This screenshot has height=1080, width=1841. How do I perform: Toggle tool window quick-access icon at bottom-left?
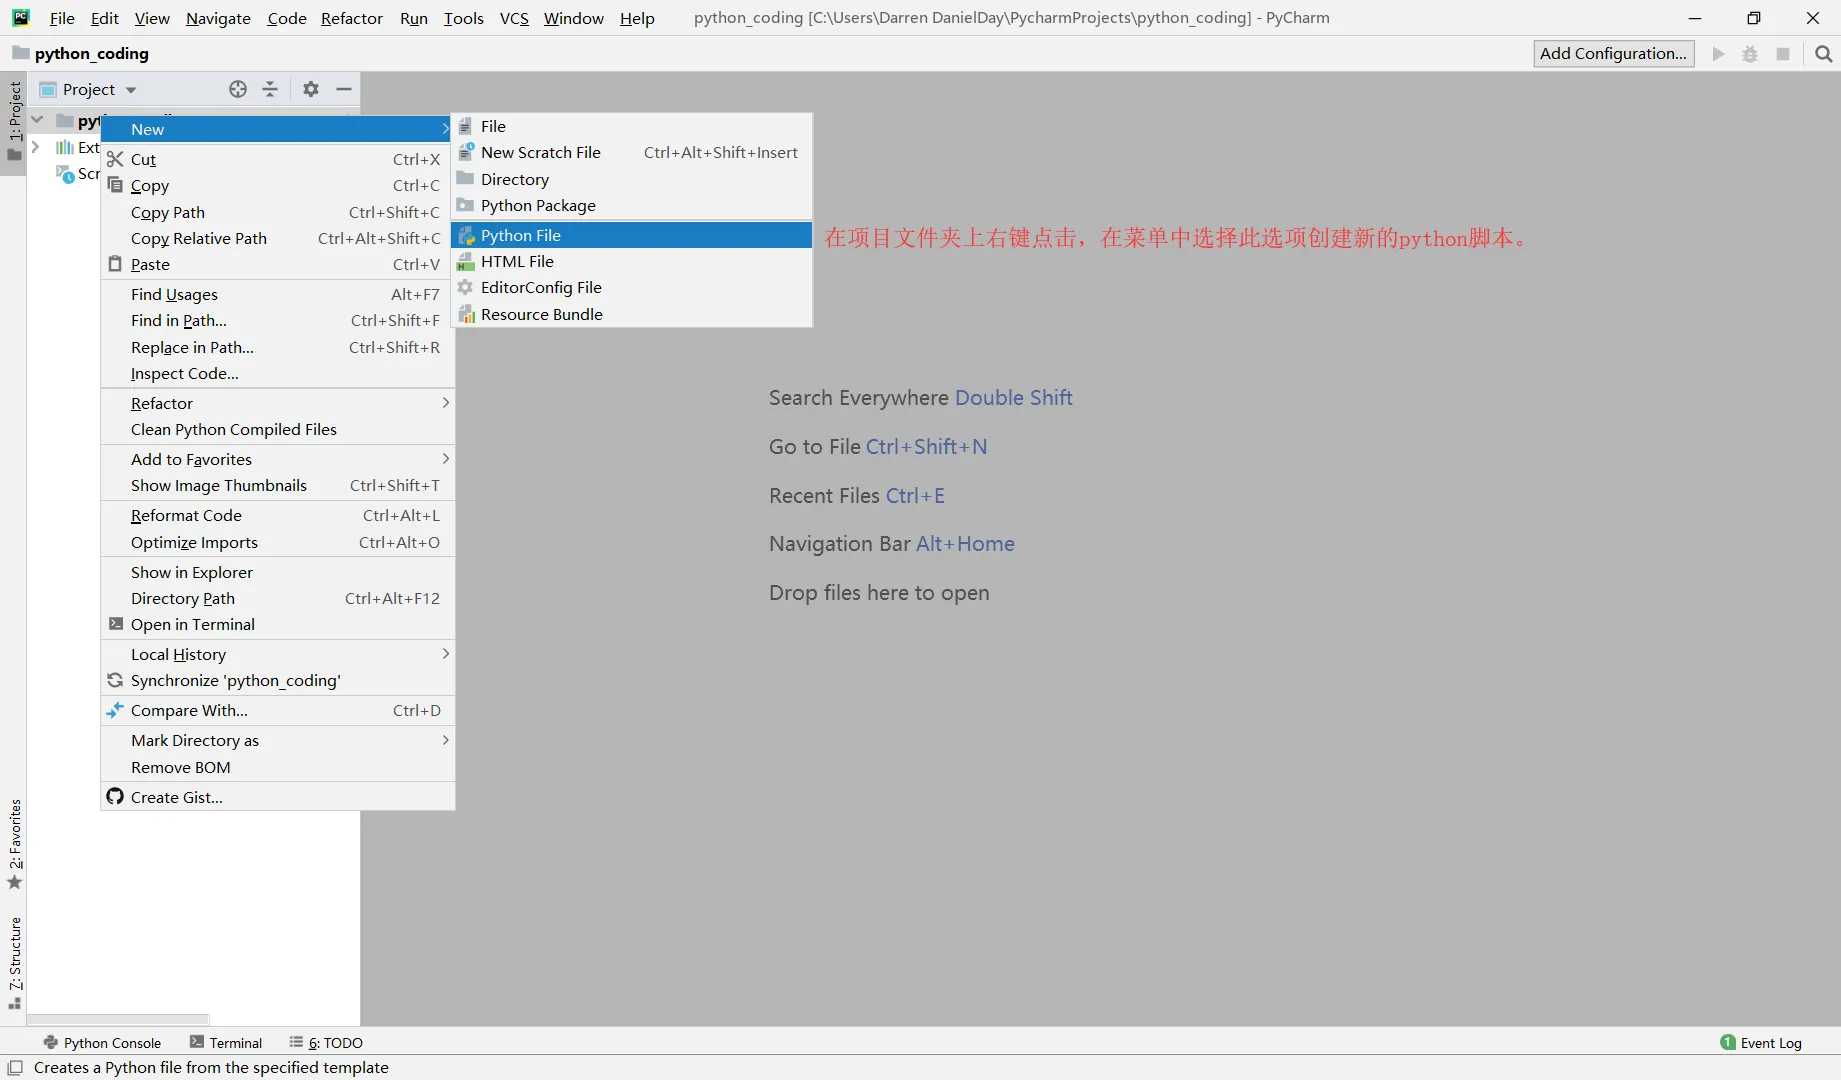point(14,1067)
